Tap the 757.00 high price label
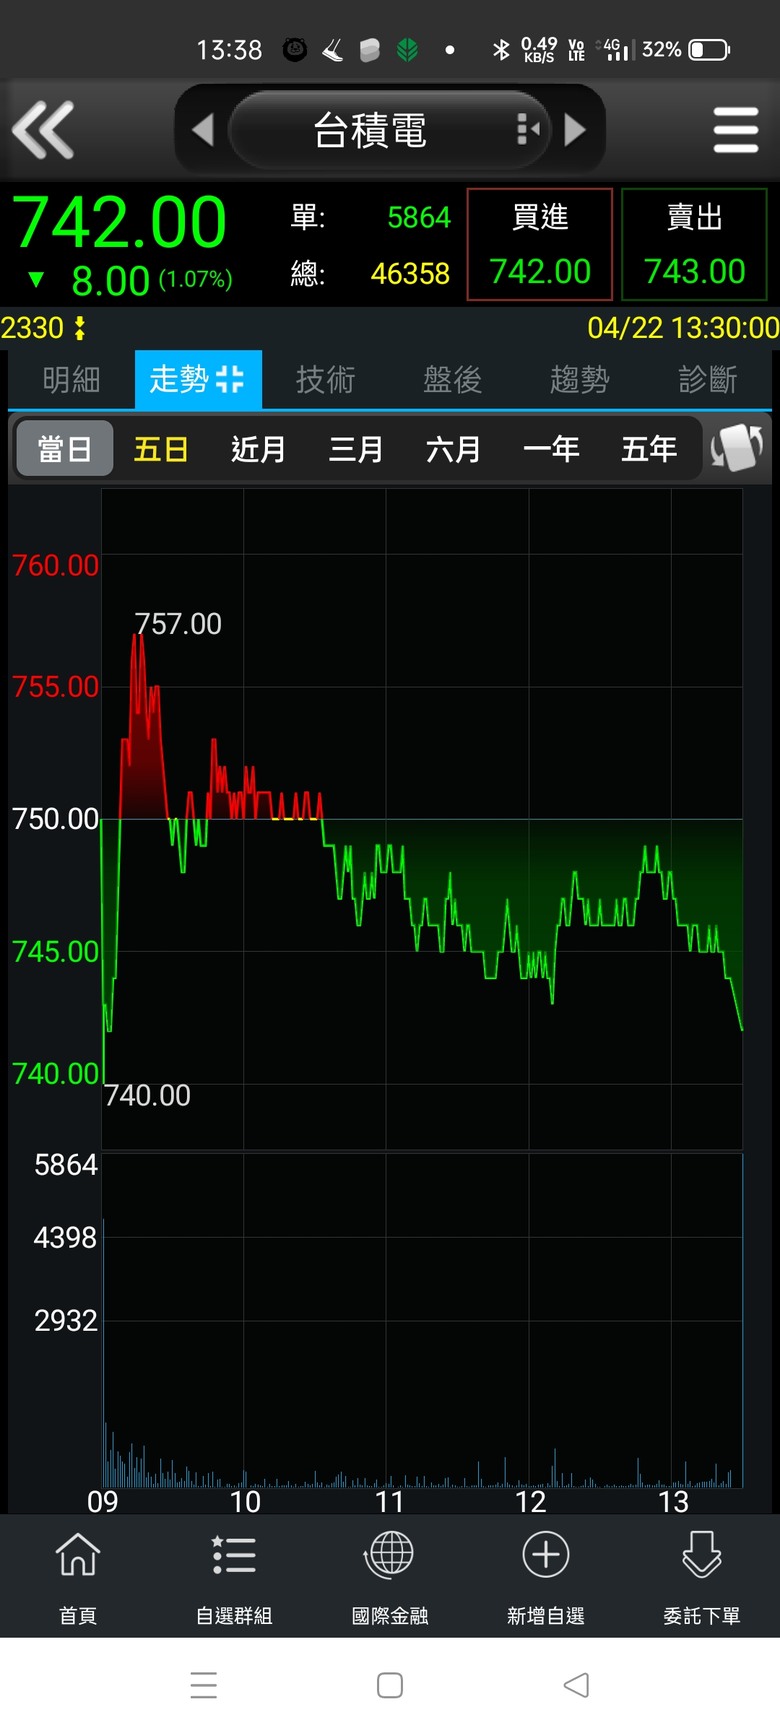This screenshot has height=1733, width=780. pos(178,624)
